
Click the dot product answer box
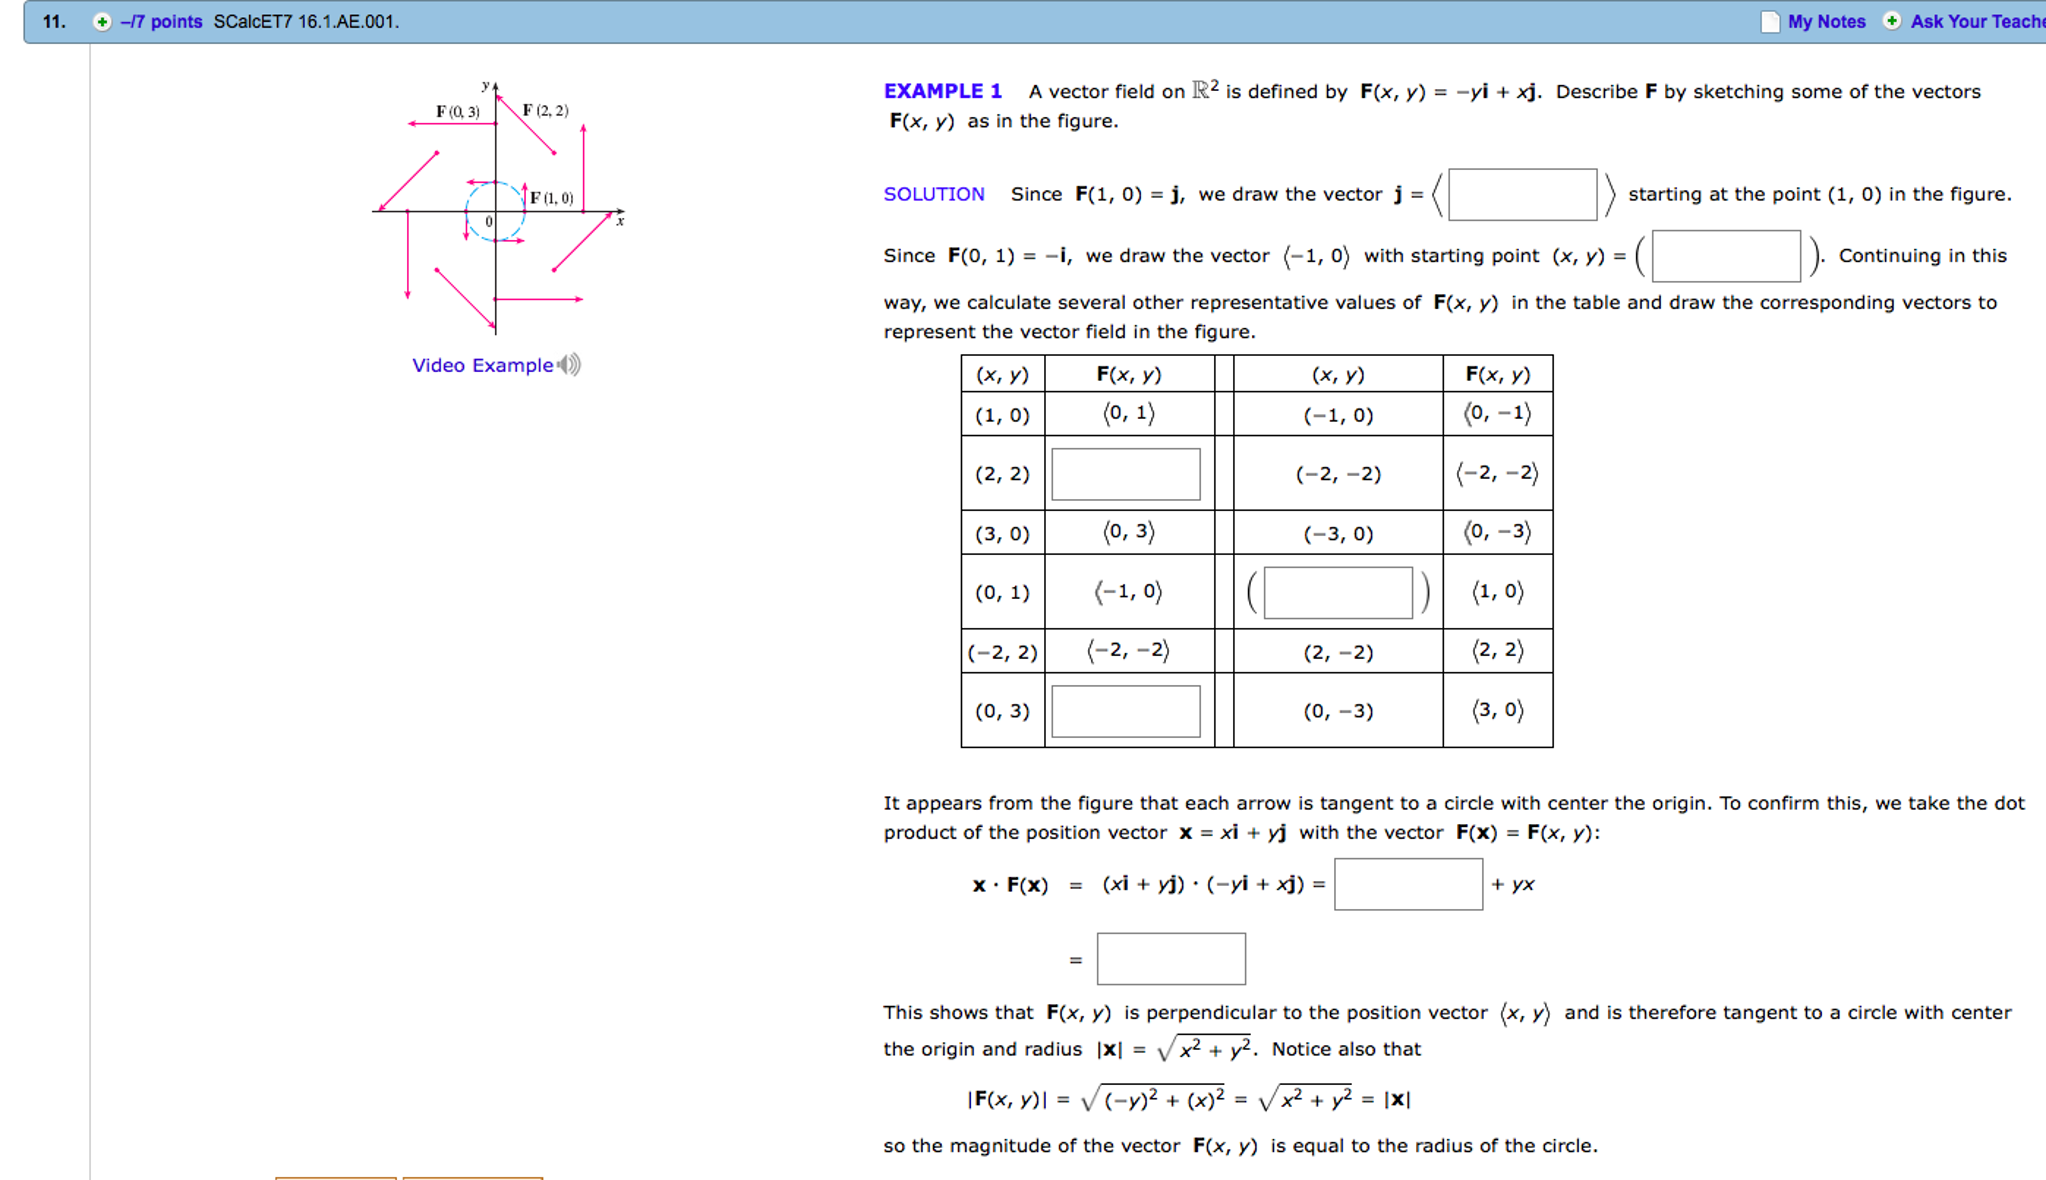(x=1409, y=884)
